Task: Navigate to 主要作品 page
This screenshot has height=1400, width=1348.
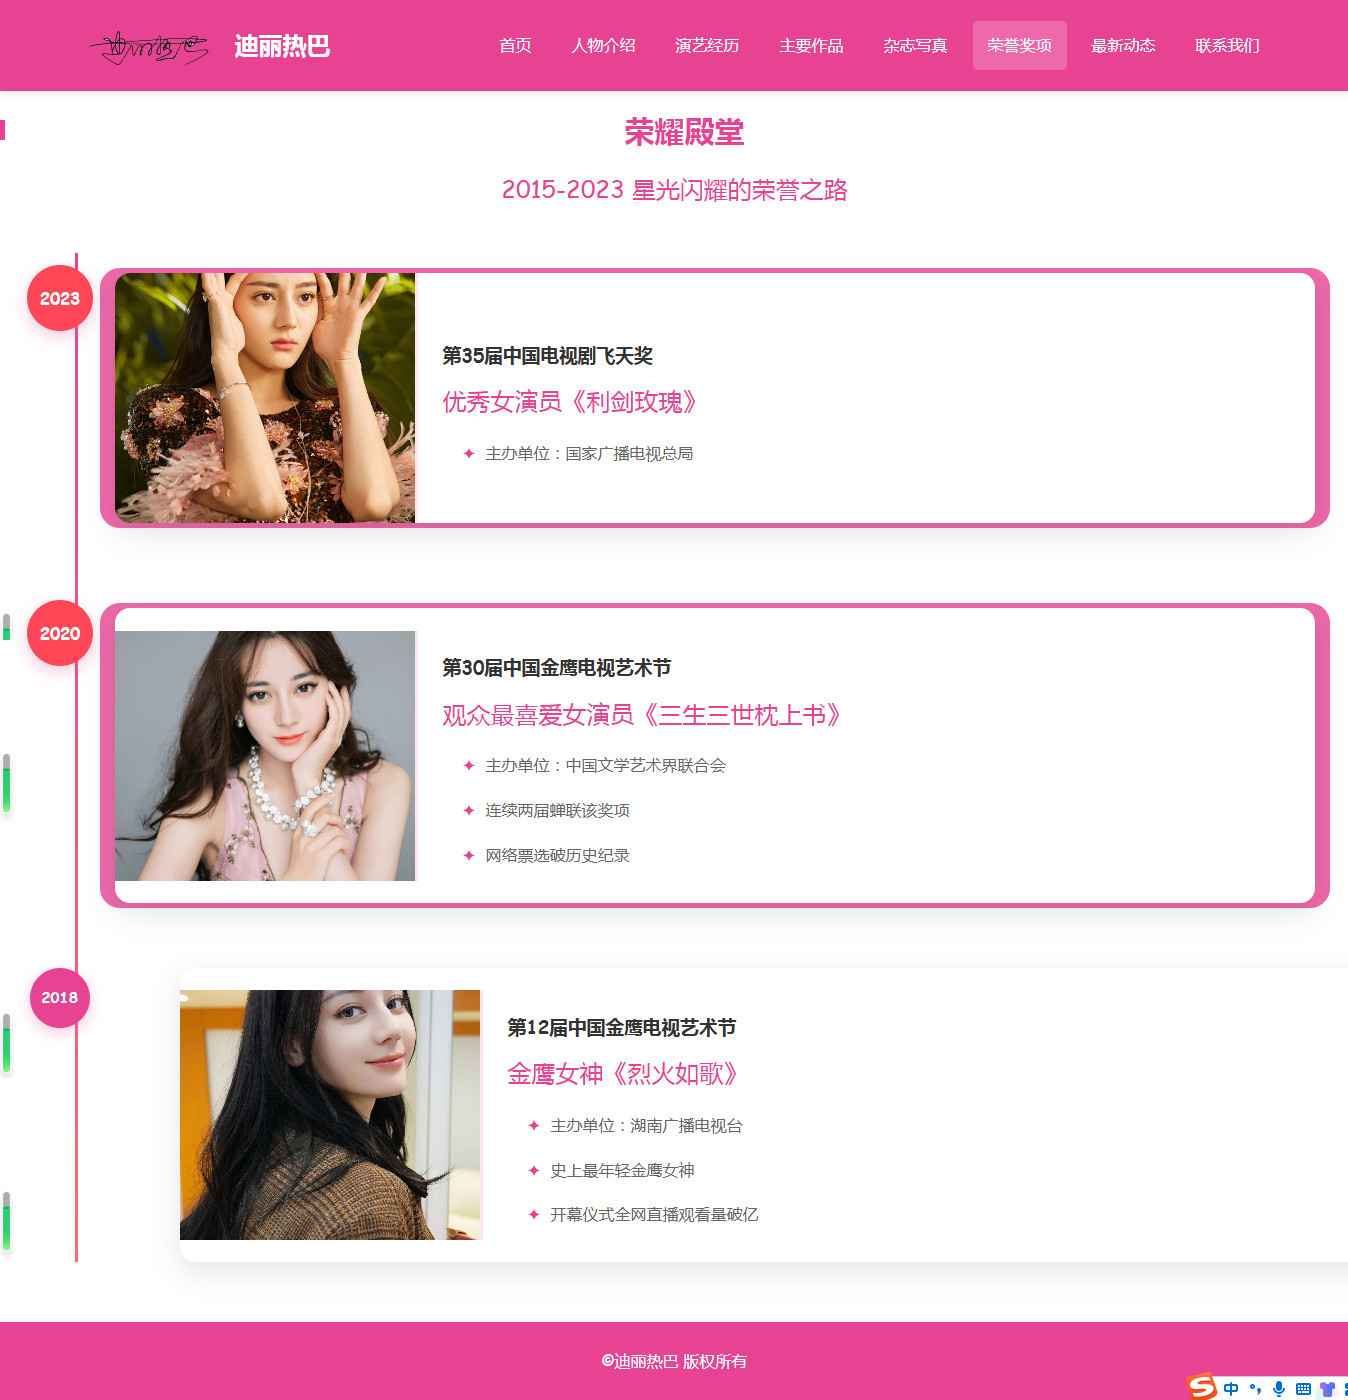Action: [811, 45]
